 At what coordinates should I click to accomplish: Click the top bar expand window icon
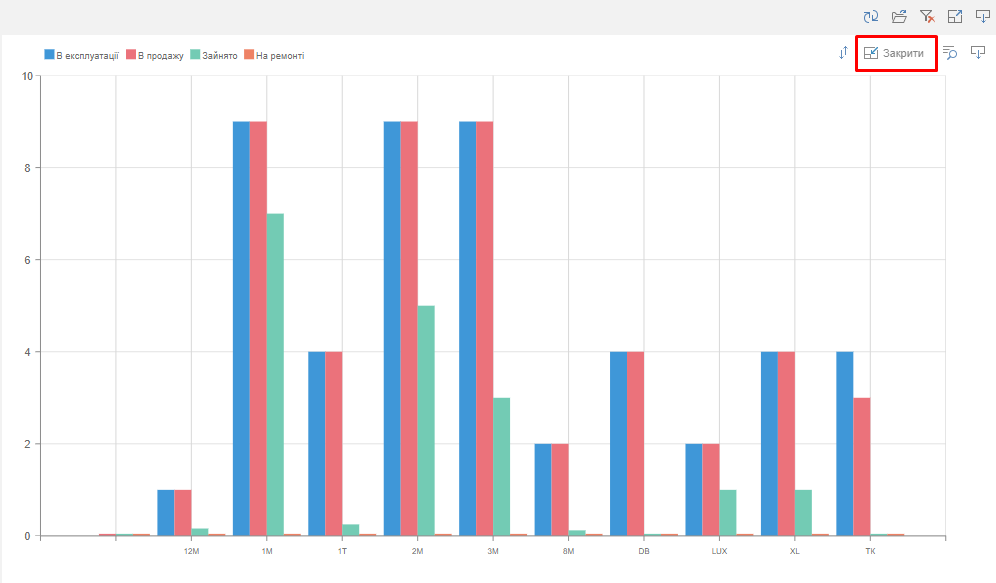(x=955, y=16)
